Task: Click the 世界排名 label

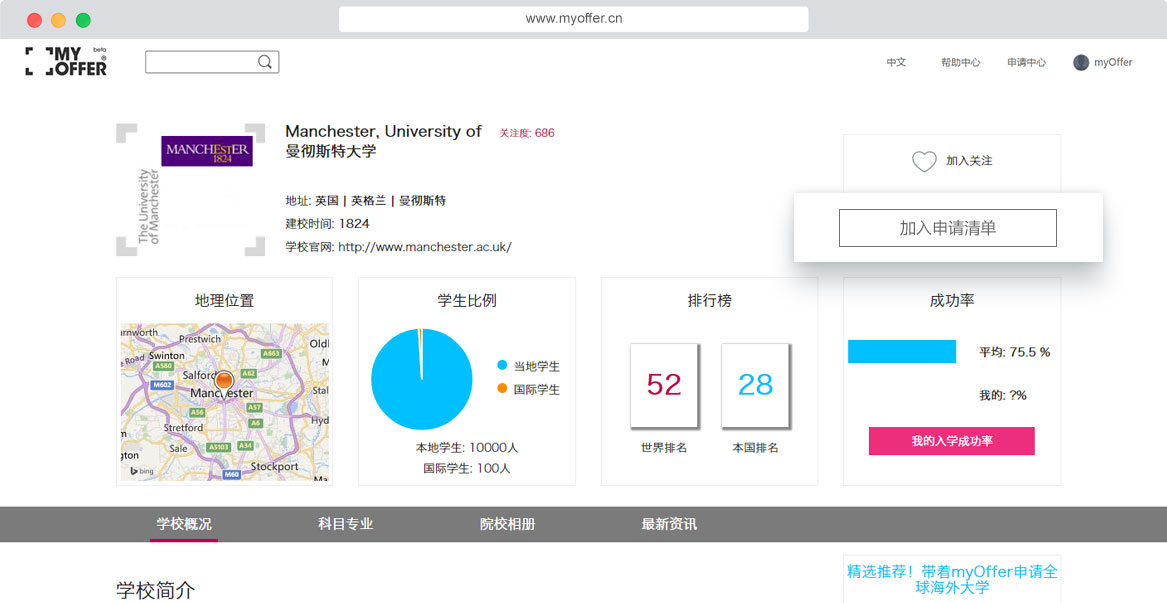Action: pos(664,447)
